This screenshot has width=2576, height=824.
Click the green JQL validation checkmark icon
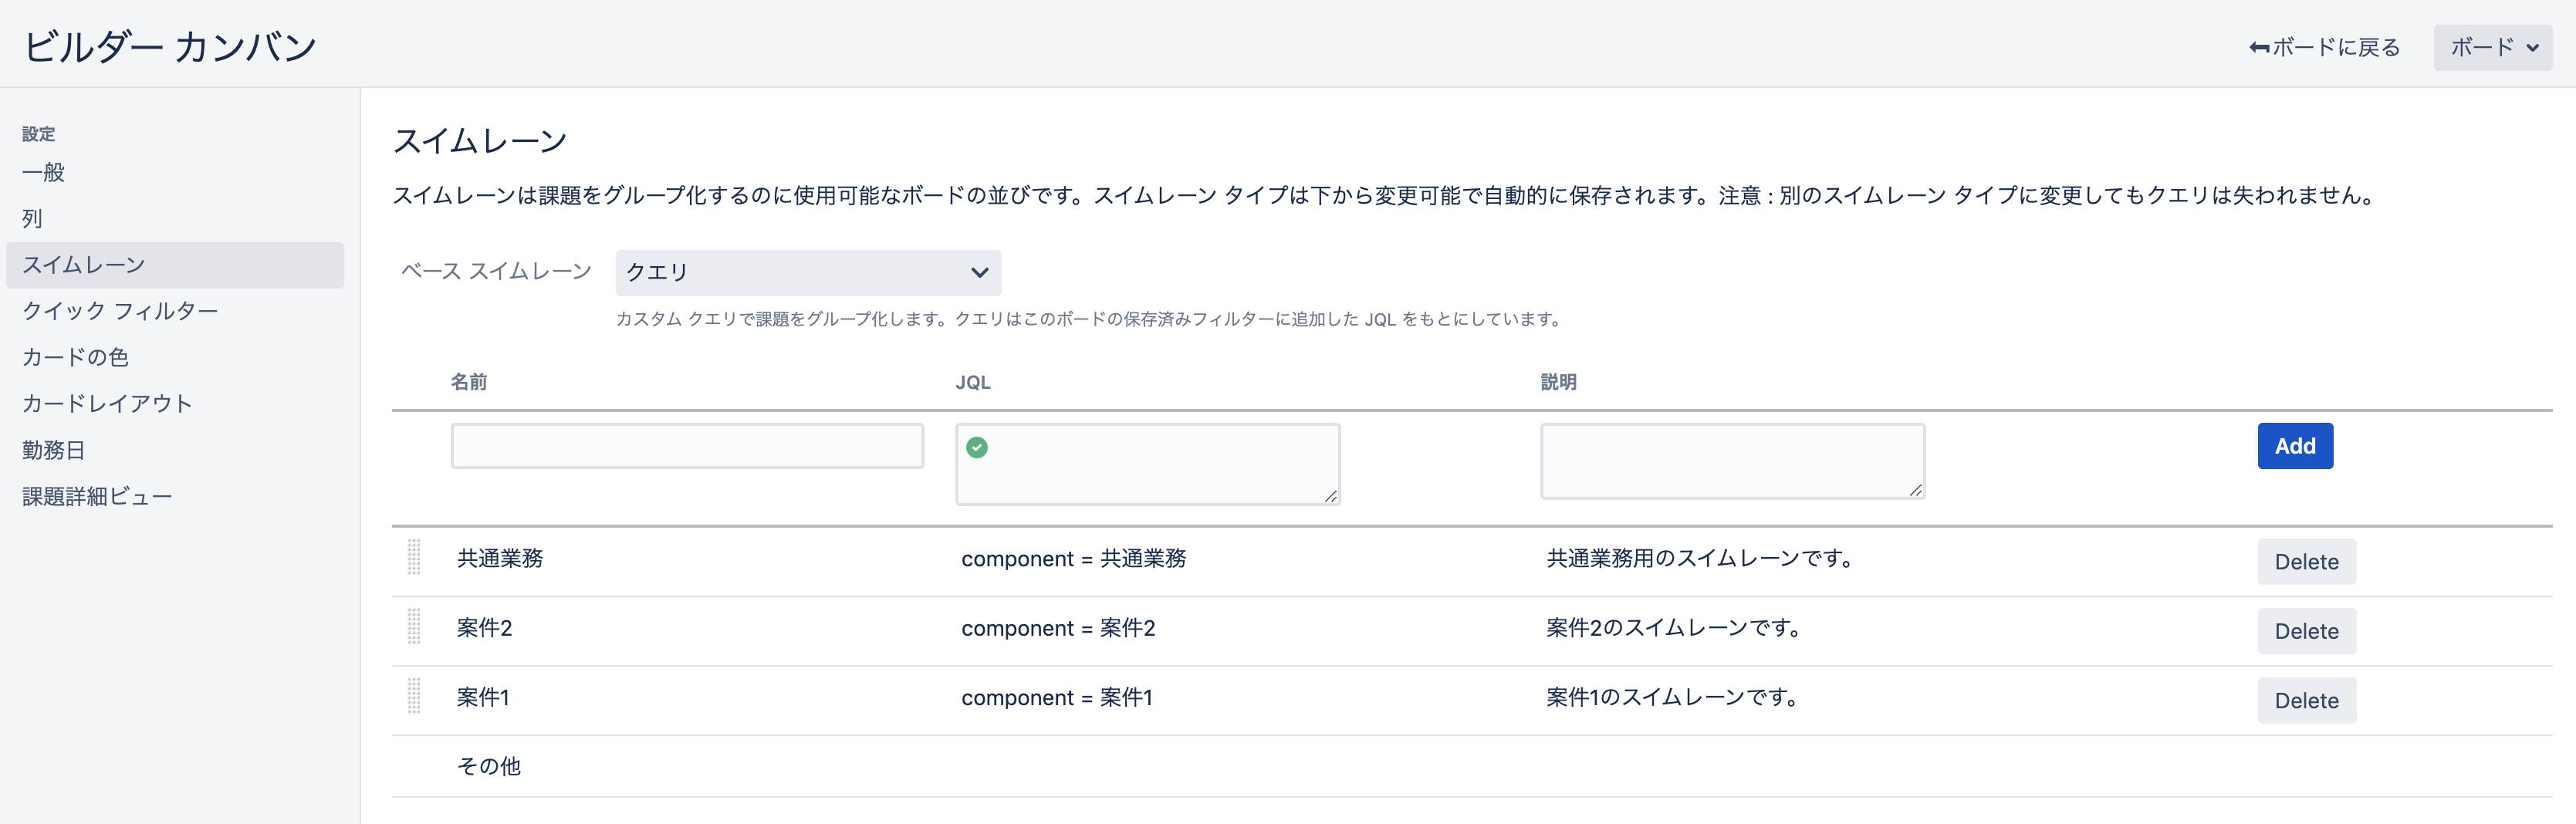tap(977, 447)
